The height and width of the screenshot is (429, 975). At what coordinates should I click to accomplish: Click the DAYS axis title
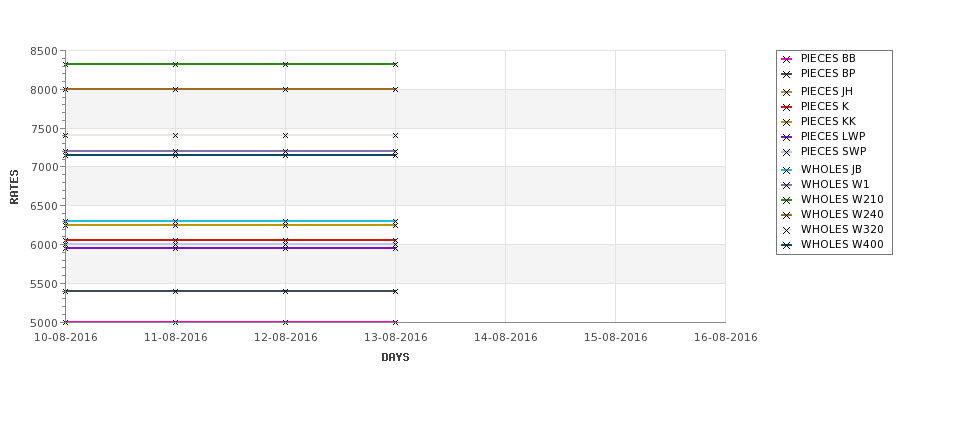pos(395,357)
